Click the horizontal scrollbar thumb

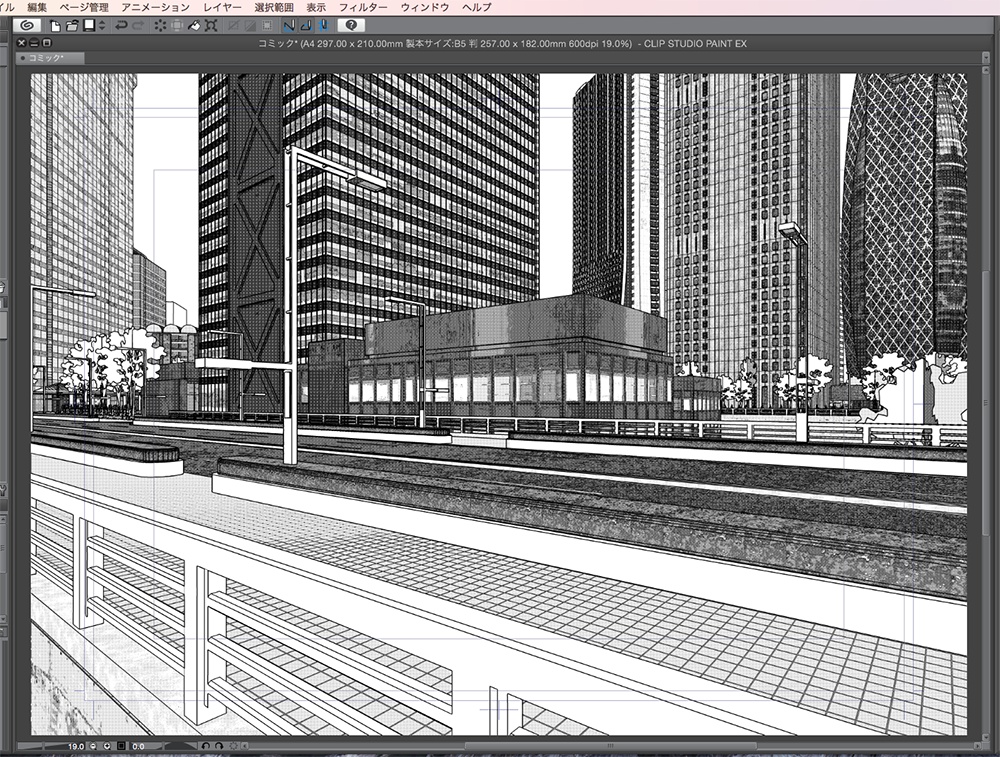click(x=610, y=746)
